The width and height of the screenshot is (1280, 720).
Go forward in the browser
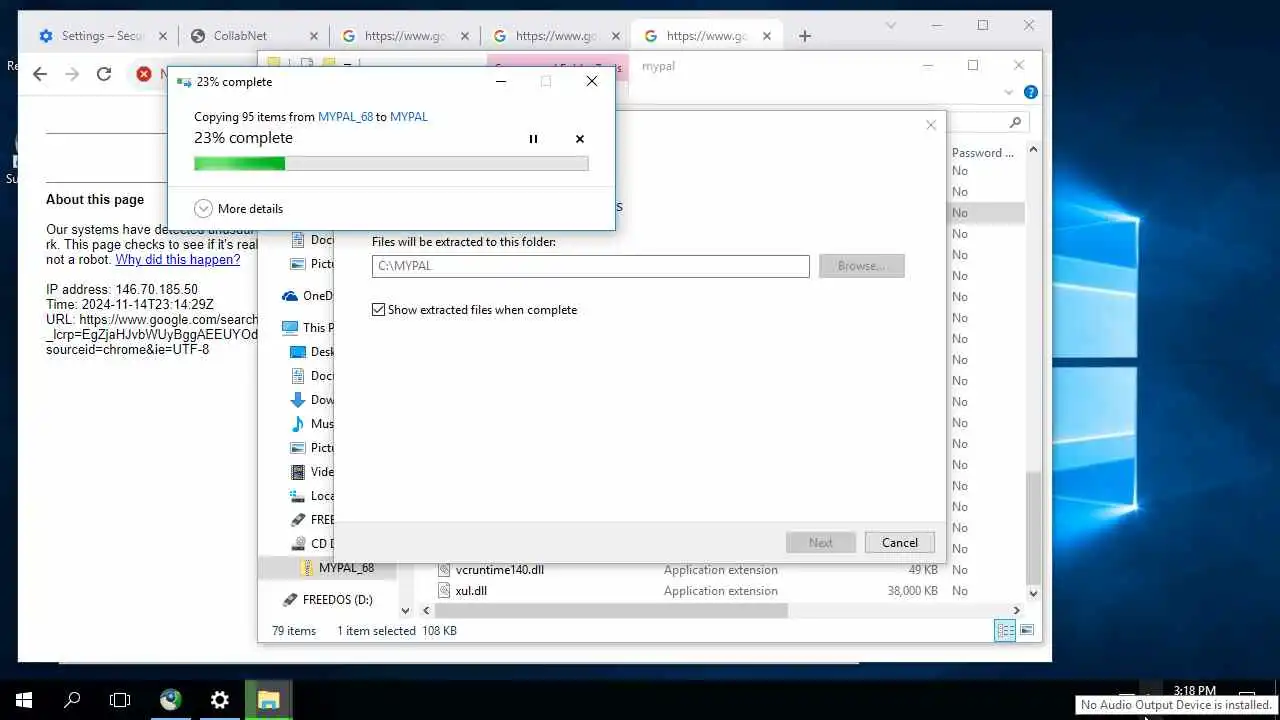coord(72,74)
